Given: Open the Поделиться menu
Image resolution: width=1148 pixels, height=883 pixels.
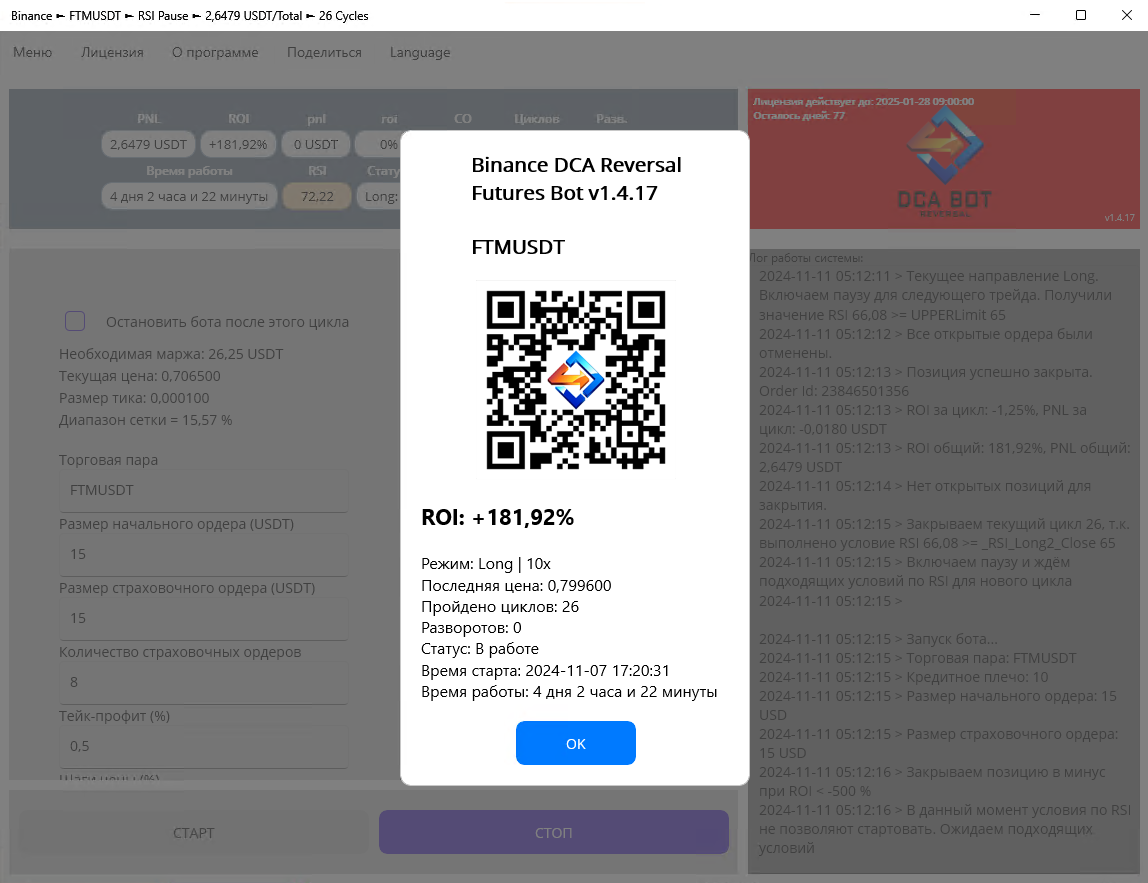Looking at the screenshot, I should pyautogui.click(x=324, y=53).
